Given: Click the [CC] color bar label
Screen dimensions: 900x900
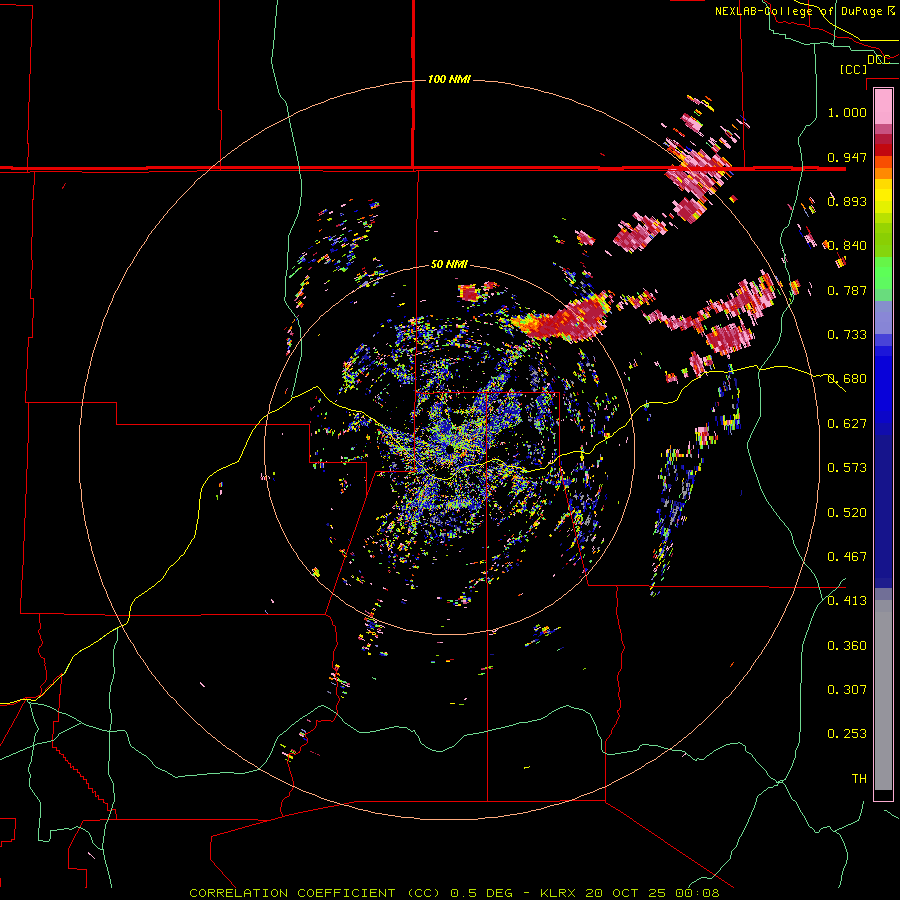Looking at the screenshot, I should tap(853, 69).
